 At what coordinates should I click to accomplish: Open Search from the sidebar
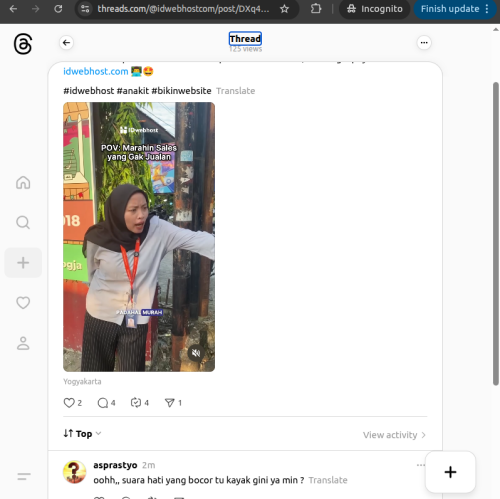pos(23,222)
